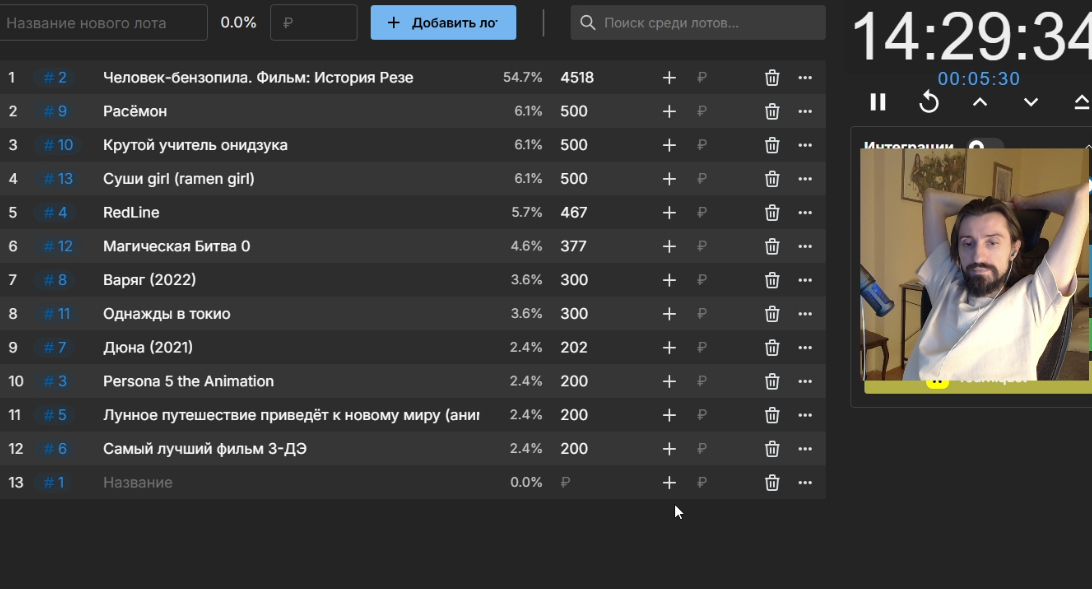
Task: Delete the Расёмон lot
Action: (772, 111)
